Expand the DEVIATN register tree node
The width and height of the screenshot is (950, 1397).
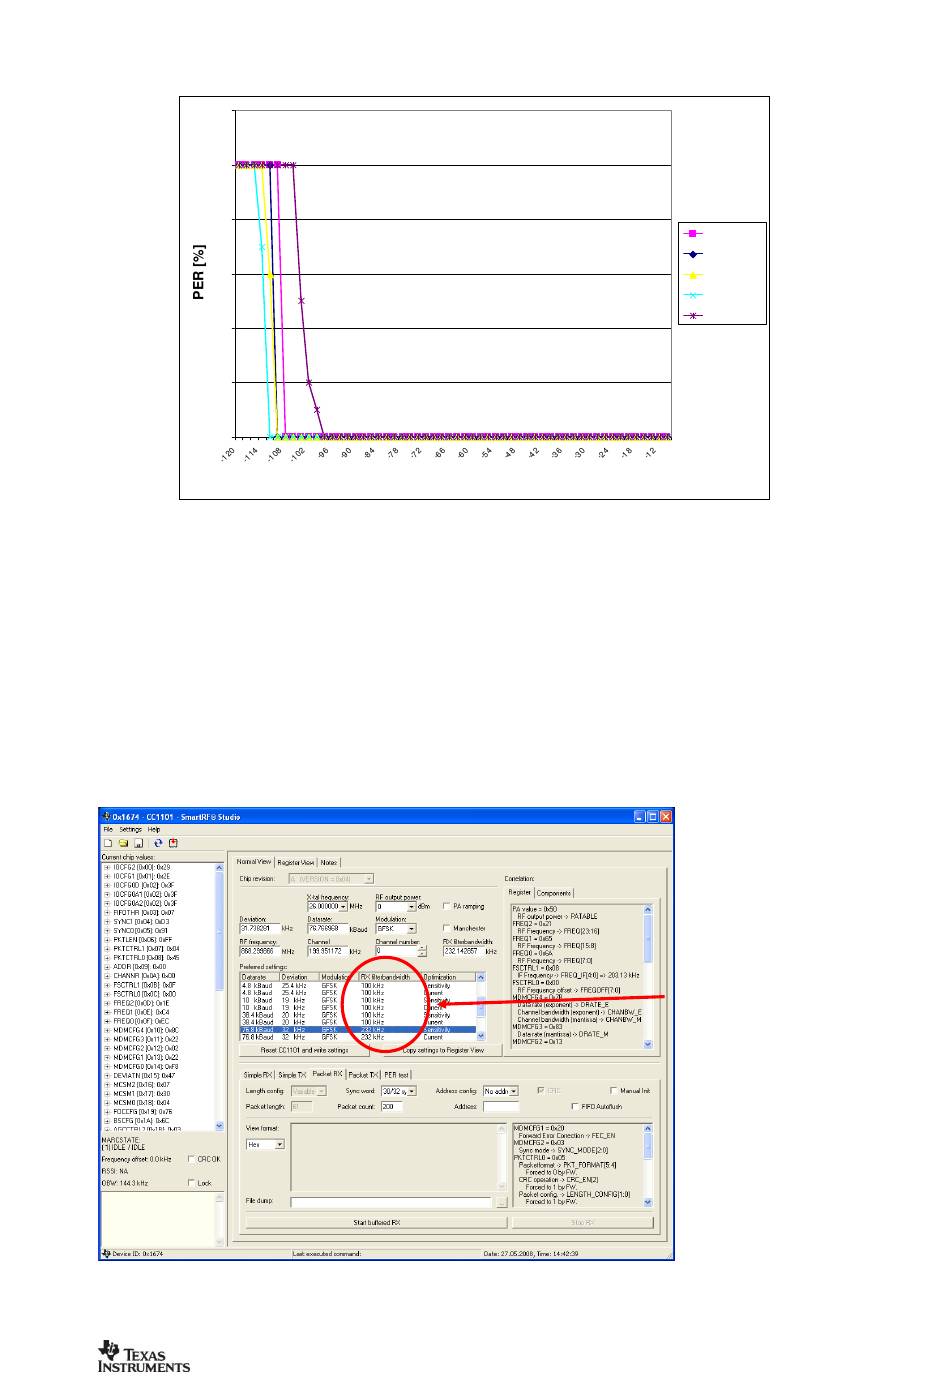(x=107, y=1075)
